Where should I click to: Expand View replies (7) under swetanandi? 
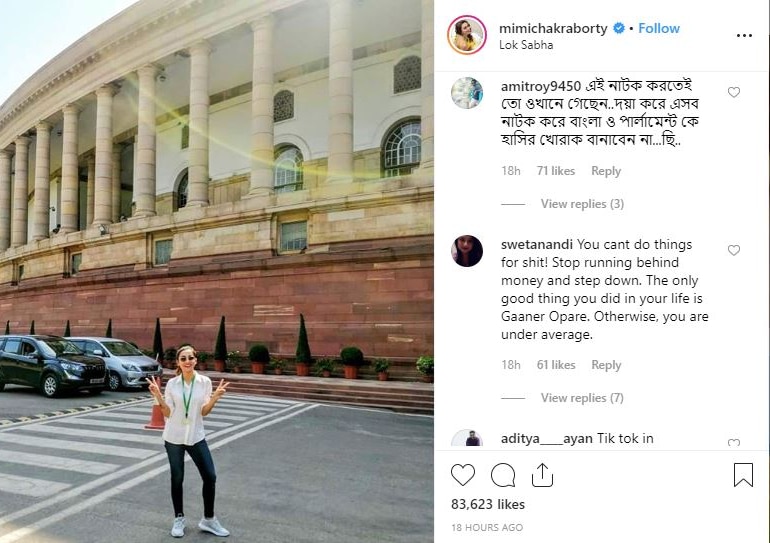coord(582,398)
